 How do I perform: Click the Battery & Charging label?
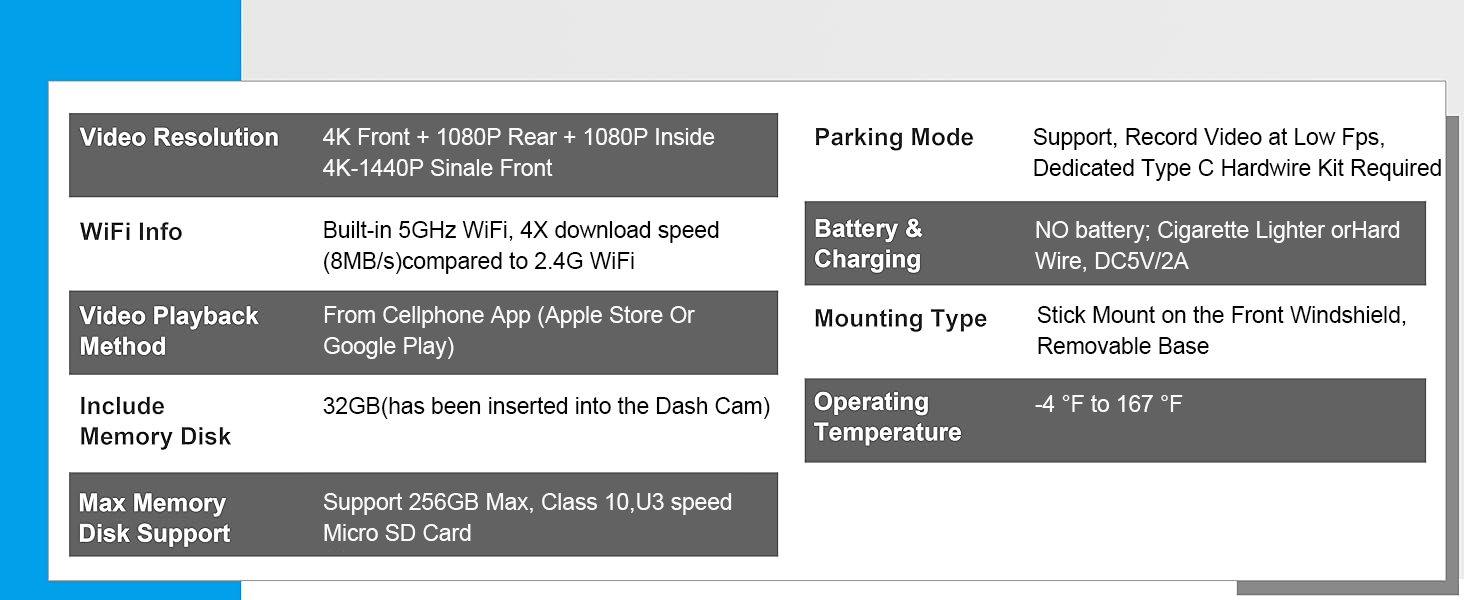(868, 244)
